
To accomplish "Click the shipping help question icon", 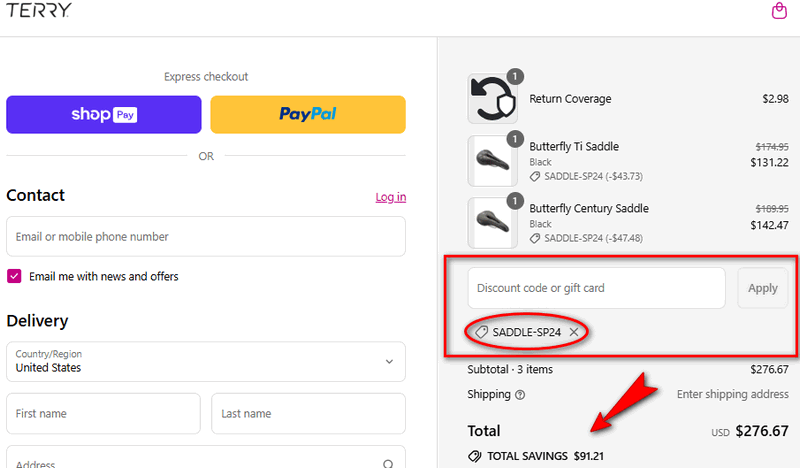I will tap(520, 394).
